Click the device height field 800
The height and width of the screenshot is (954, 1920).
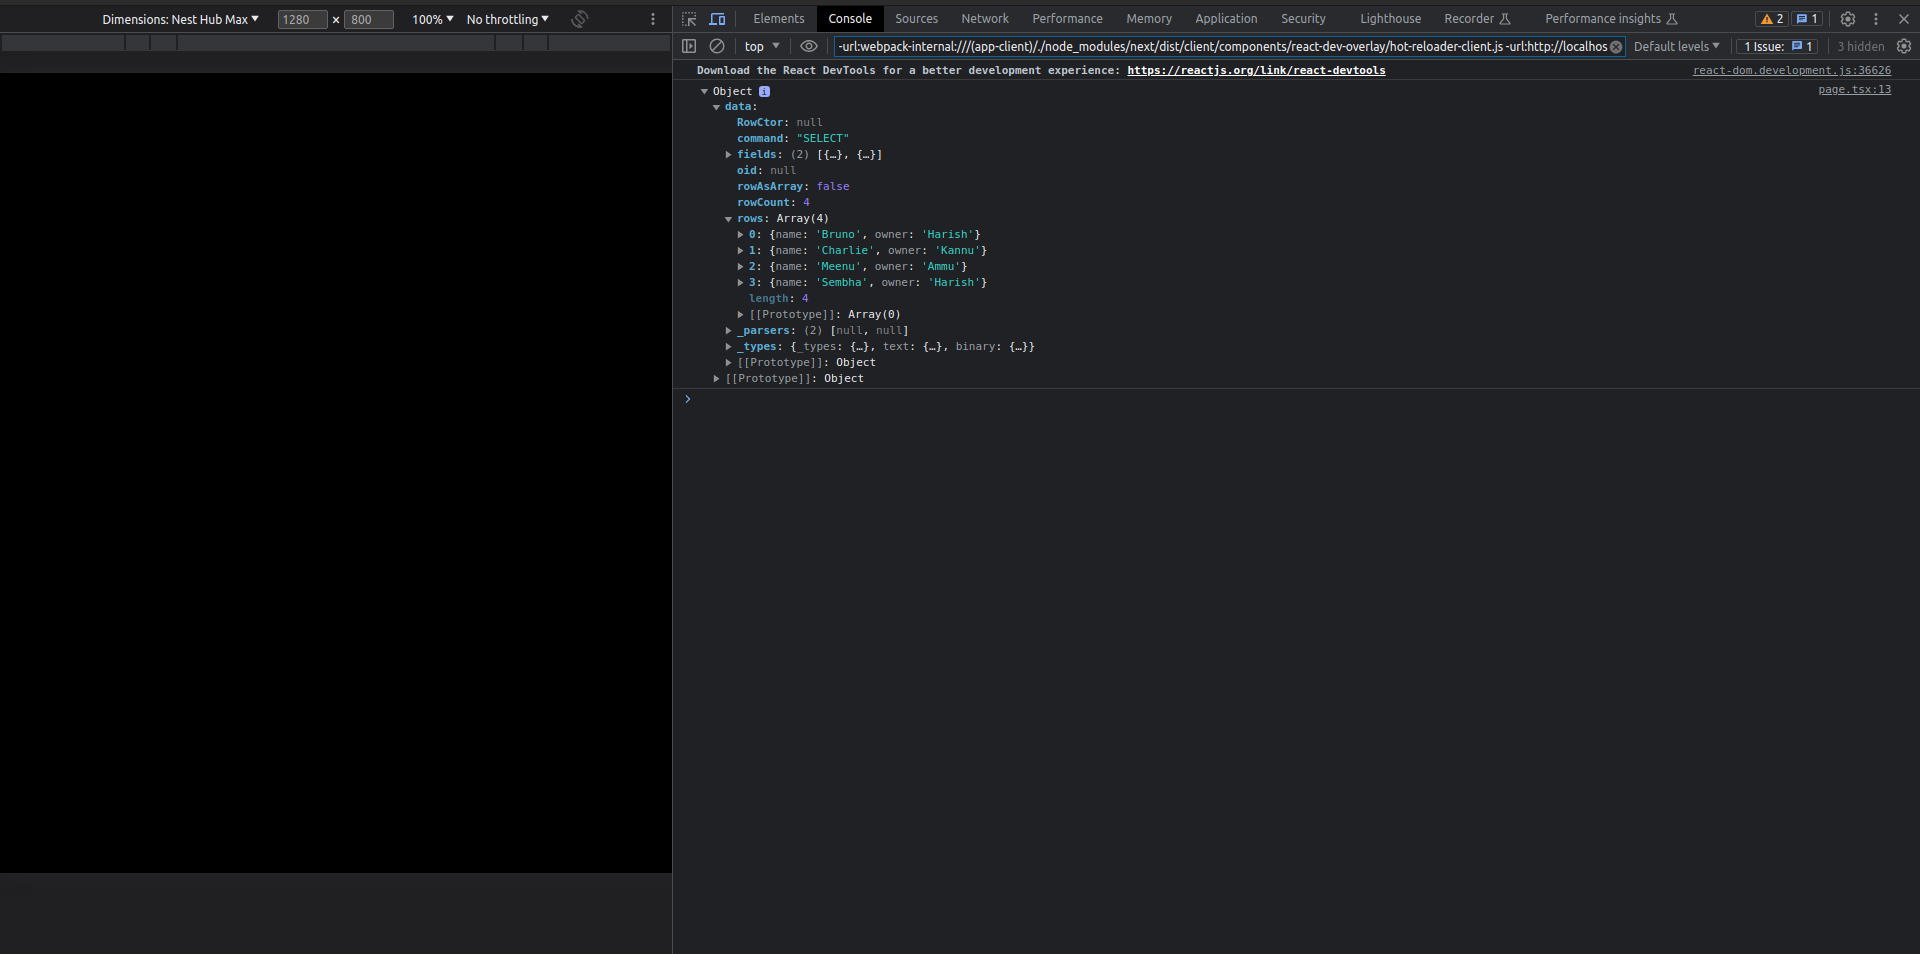(x=368, y=19)
